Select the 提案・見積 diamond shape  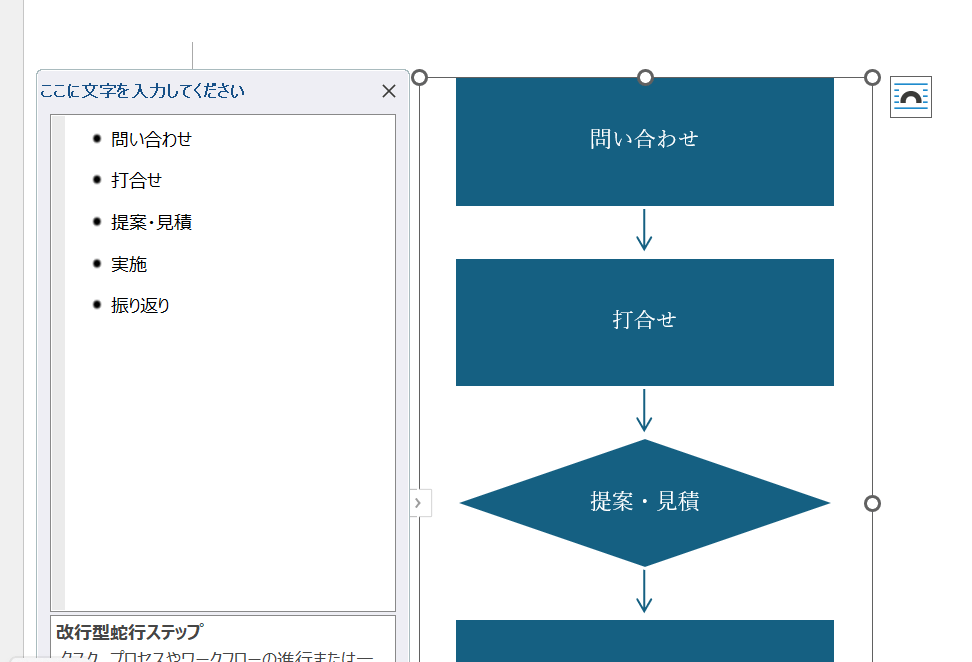(645, 500)
